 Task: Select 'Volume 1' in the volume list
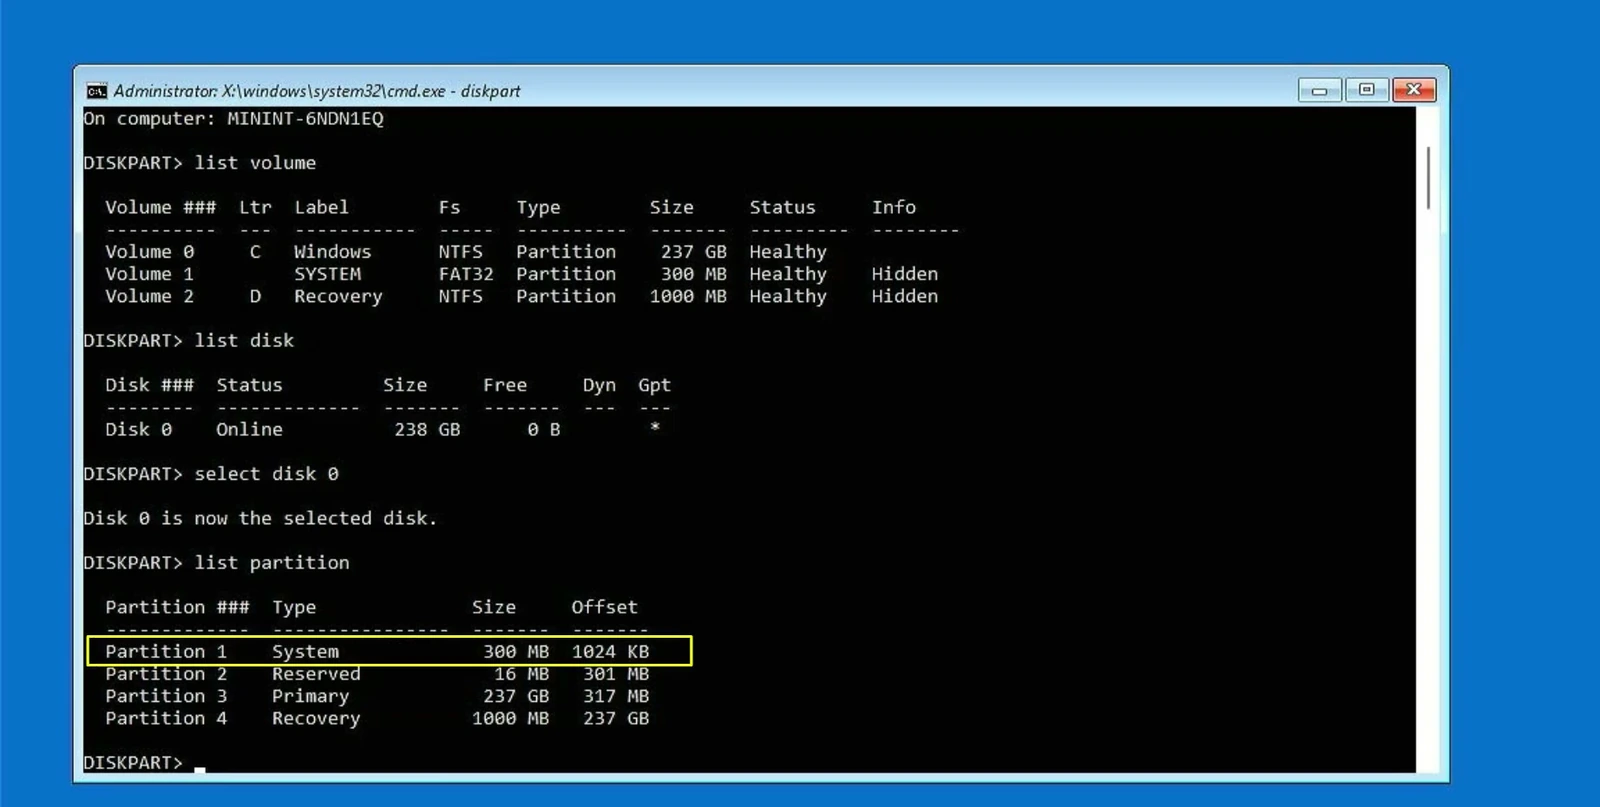pos(150,274)
